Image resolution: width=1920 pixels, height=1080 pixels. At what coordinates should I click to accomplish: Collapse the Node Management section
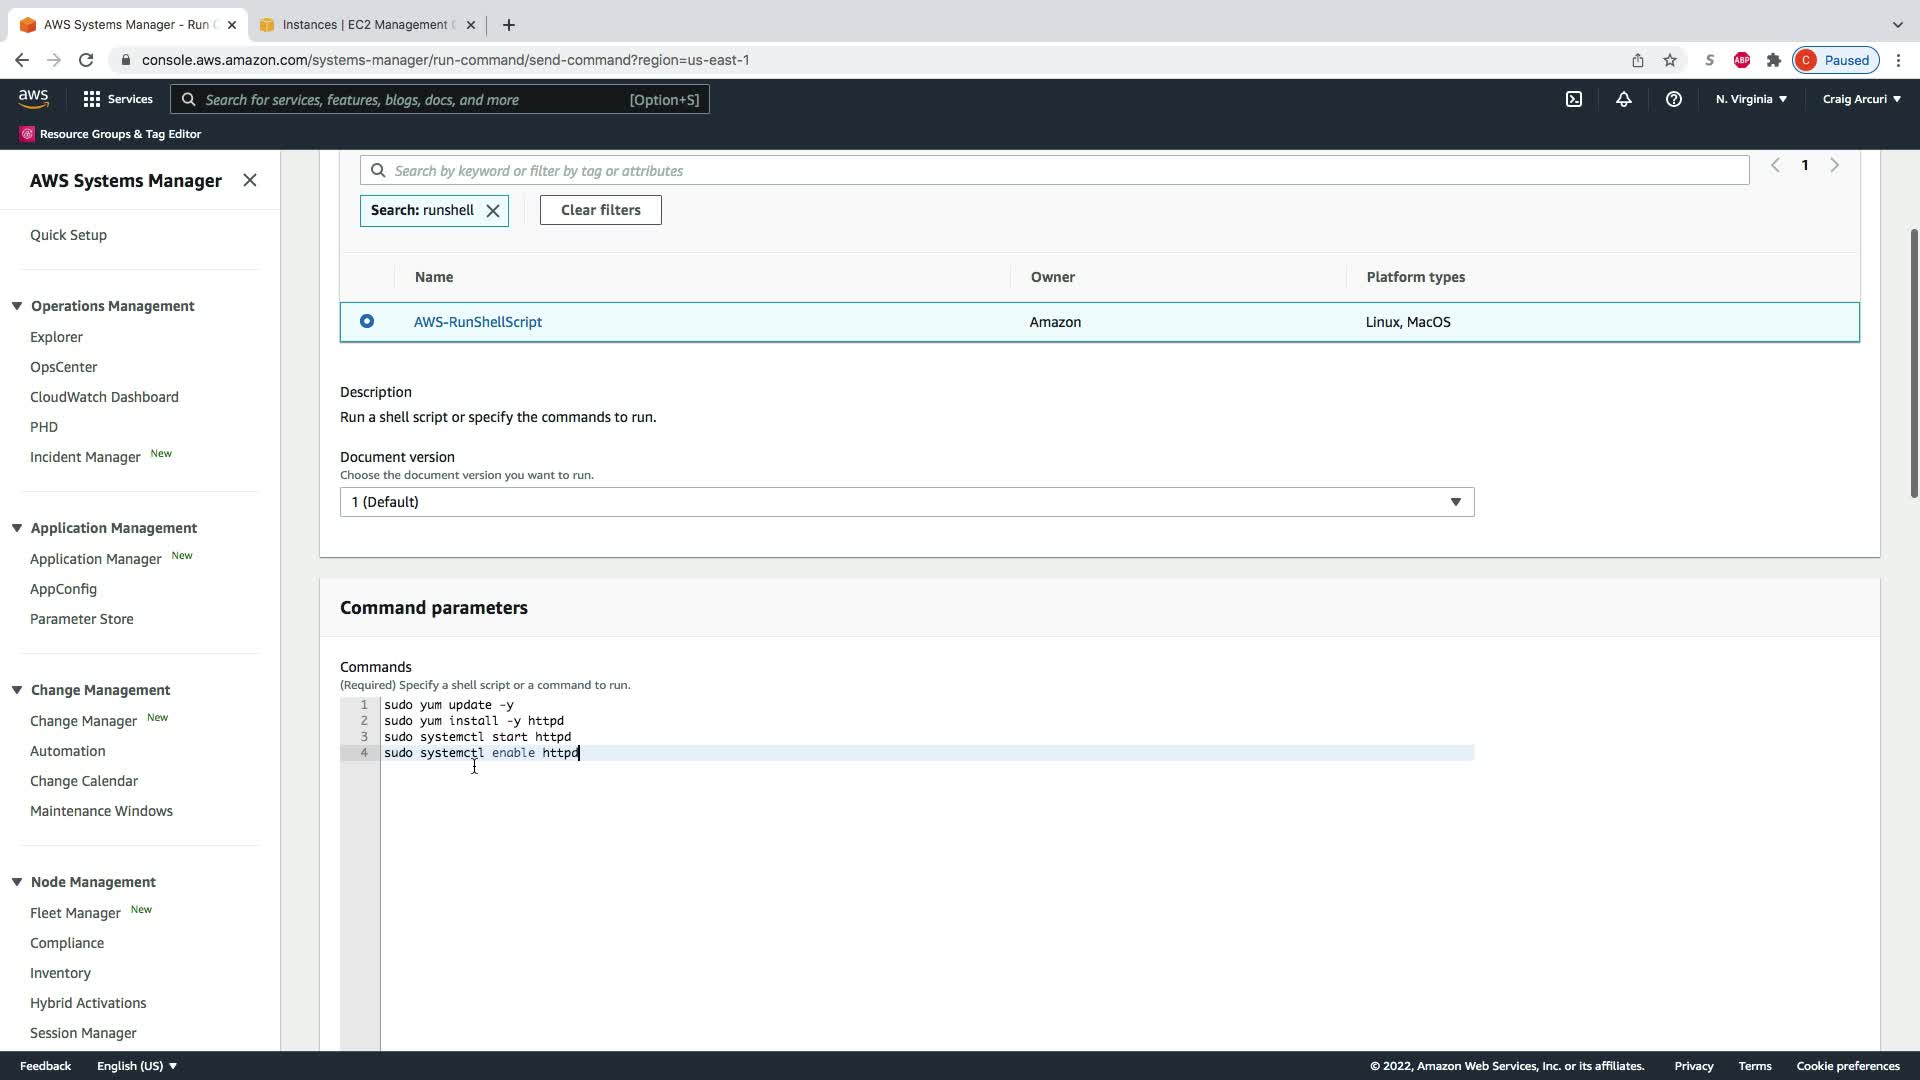click(17, 882)
